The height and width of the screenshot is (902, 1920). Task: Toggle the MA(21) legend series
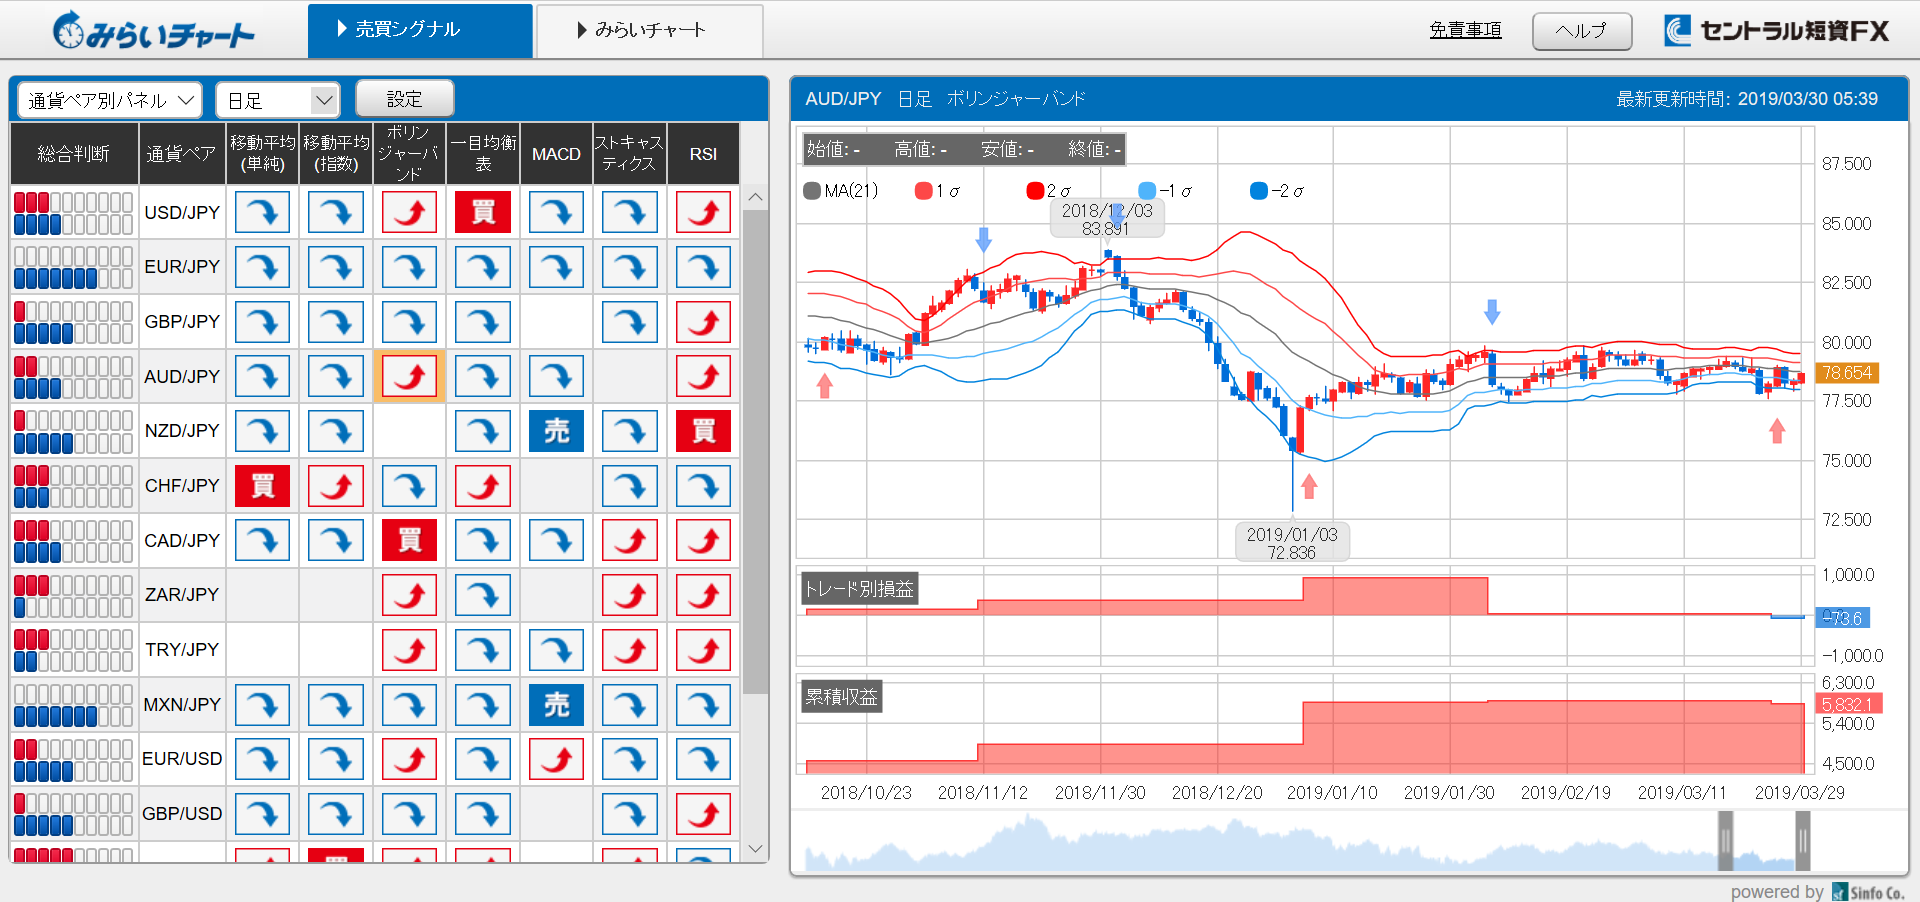812,191
